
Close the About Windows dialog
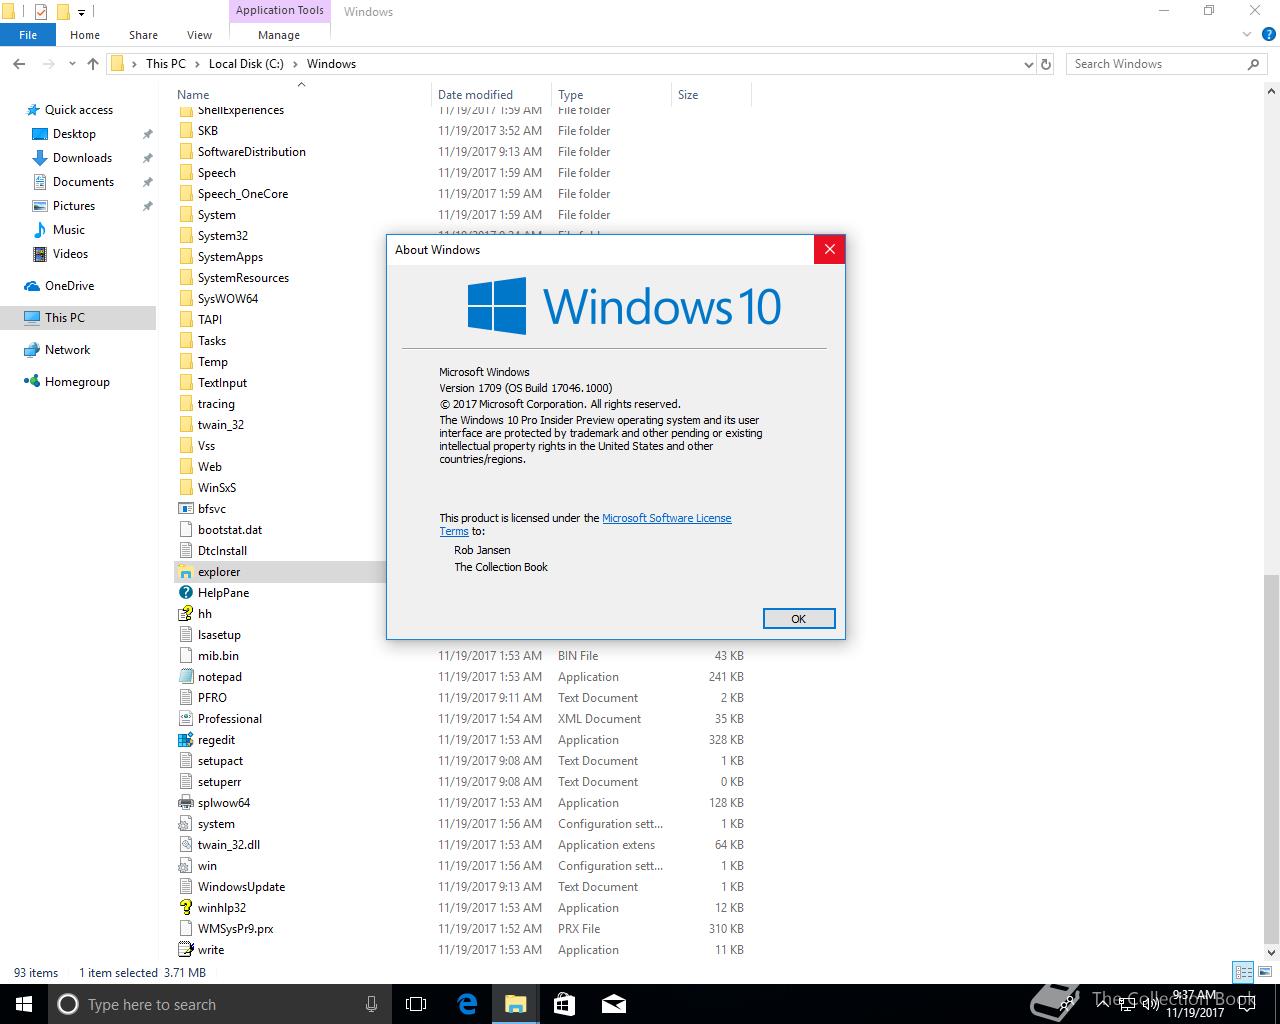pos(829,250)
